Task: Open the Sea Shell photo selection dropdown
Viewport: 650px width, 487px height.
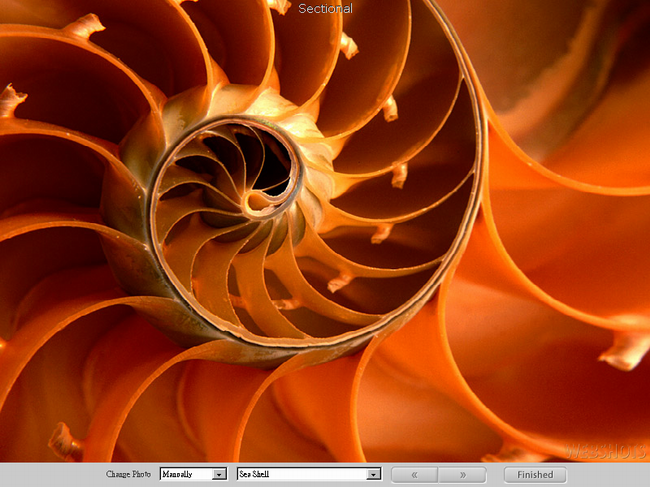Action: click(302, 475)
